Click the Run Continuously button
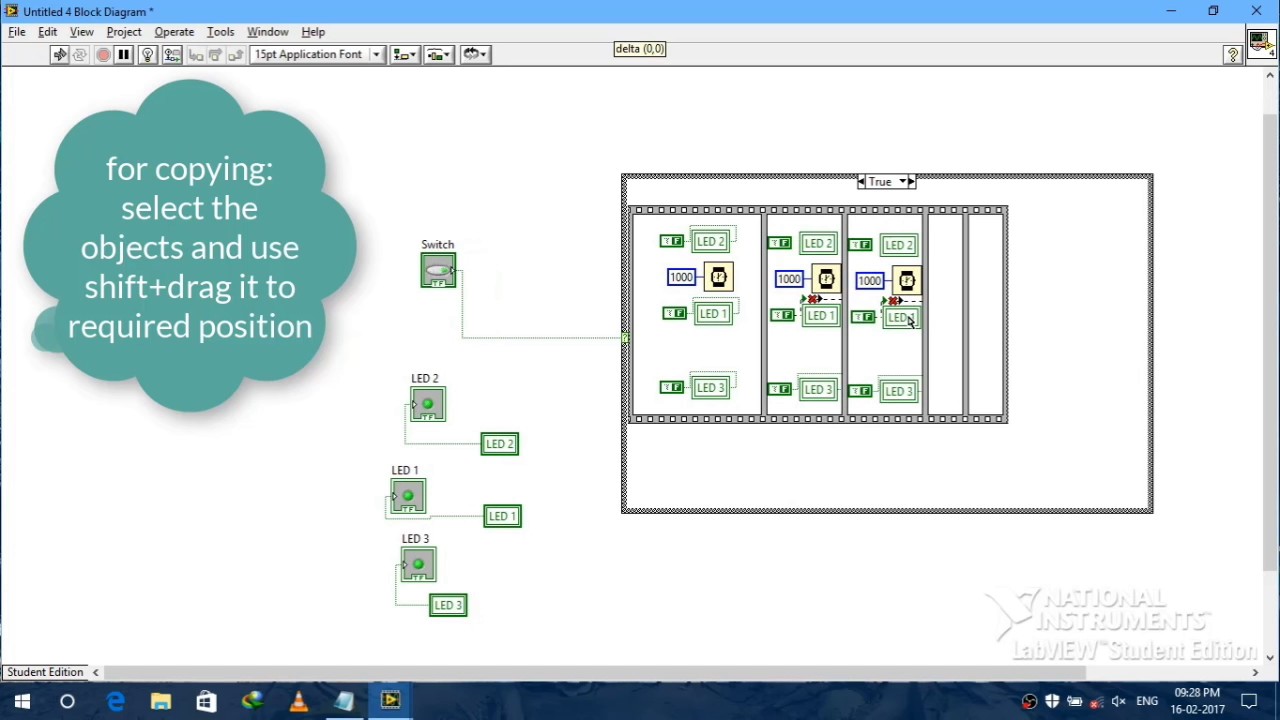The height and width of the screenshot is (720, 1280). pos(81,55)
